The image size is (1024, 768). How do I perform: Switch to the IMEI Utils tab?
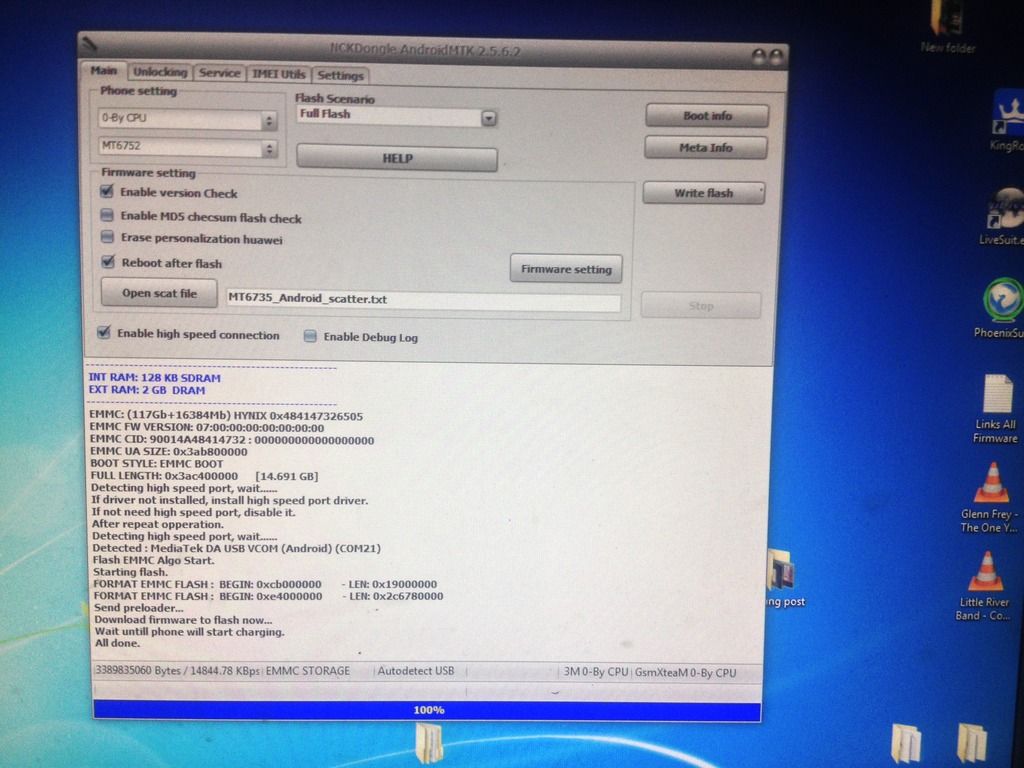click(x=279, y=73)
